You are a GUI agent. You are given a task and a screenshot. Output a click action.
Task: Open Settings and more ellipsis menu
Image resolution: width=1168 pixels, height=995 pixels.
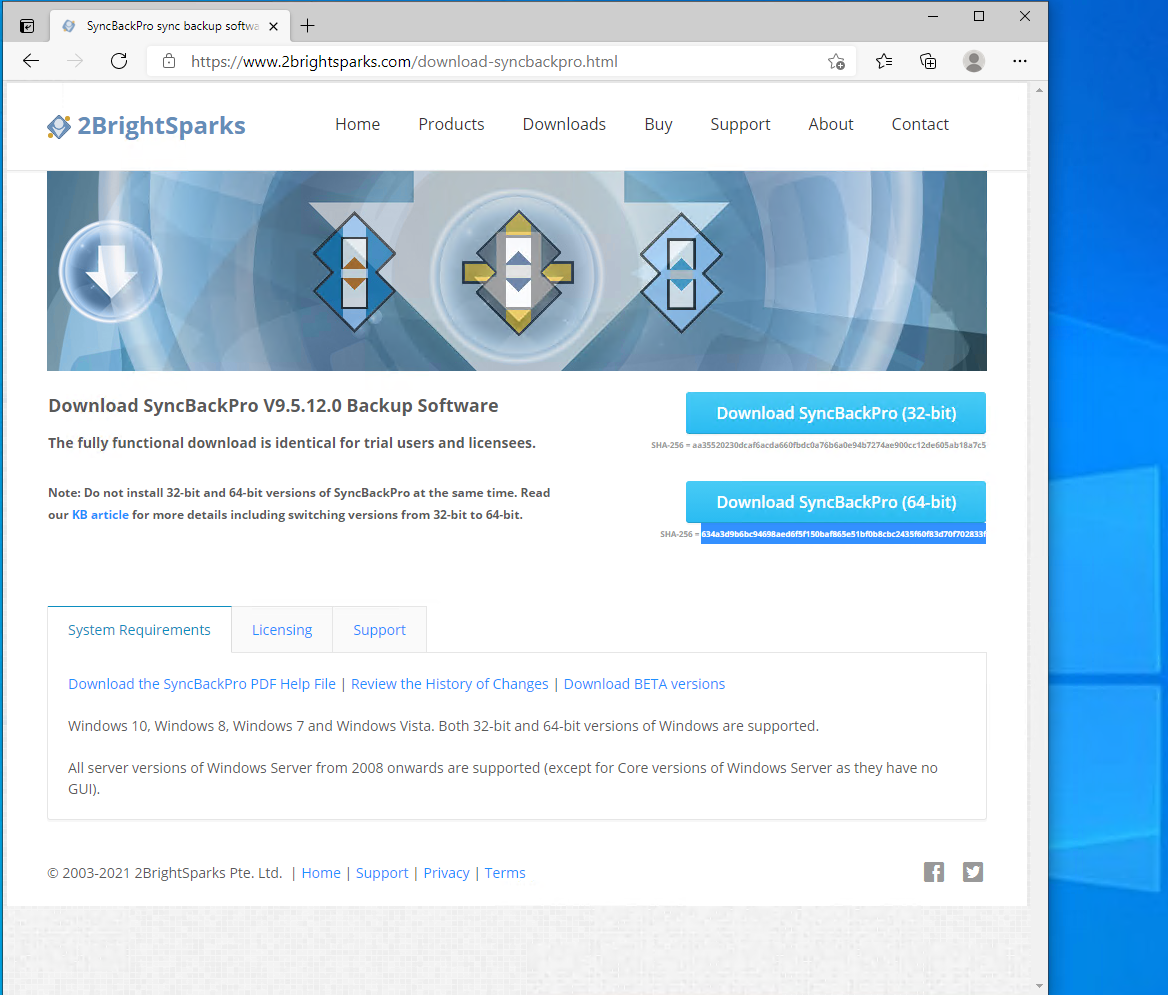click(1020, 61)
